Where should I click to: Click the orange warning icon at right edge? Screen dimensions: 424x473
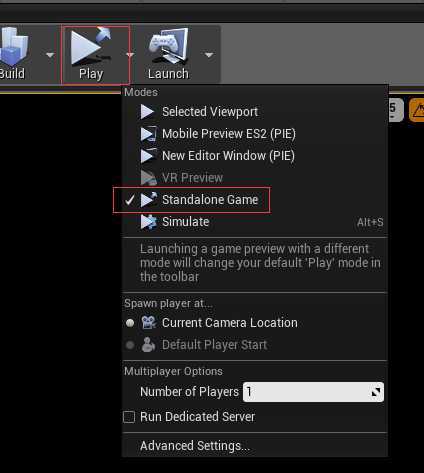click(x=417, y=110)
